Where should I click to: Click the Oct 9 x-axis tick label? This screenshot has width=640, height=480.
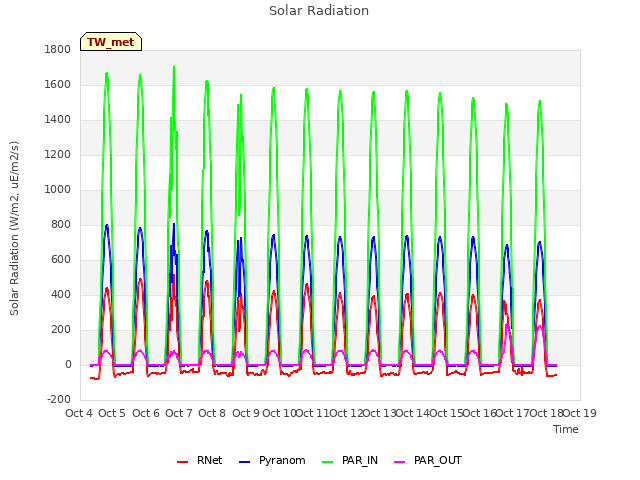(x=246, y=413)
